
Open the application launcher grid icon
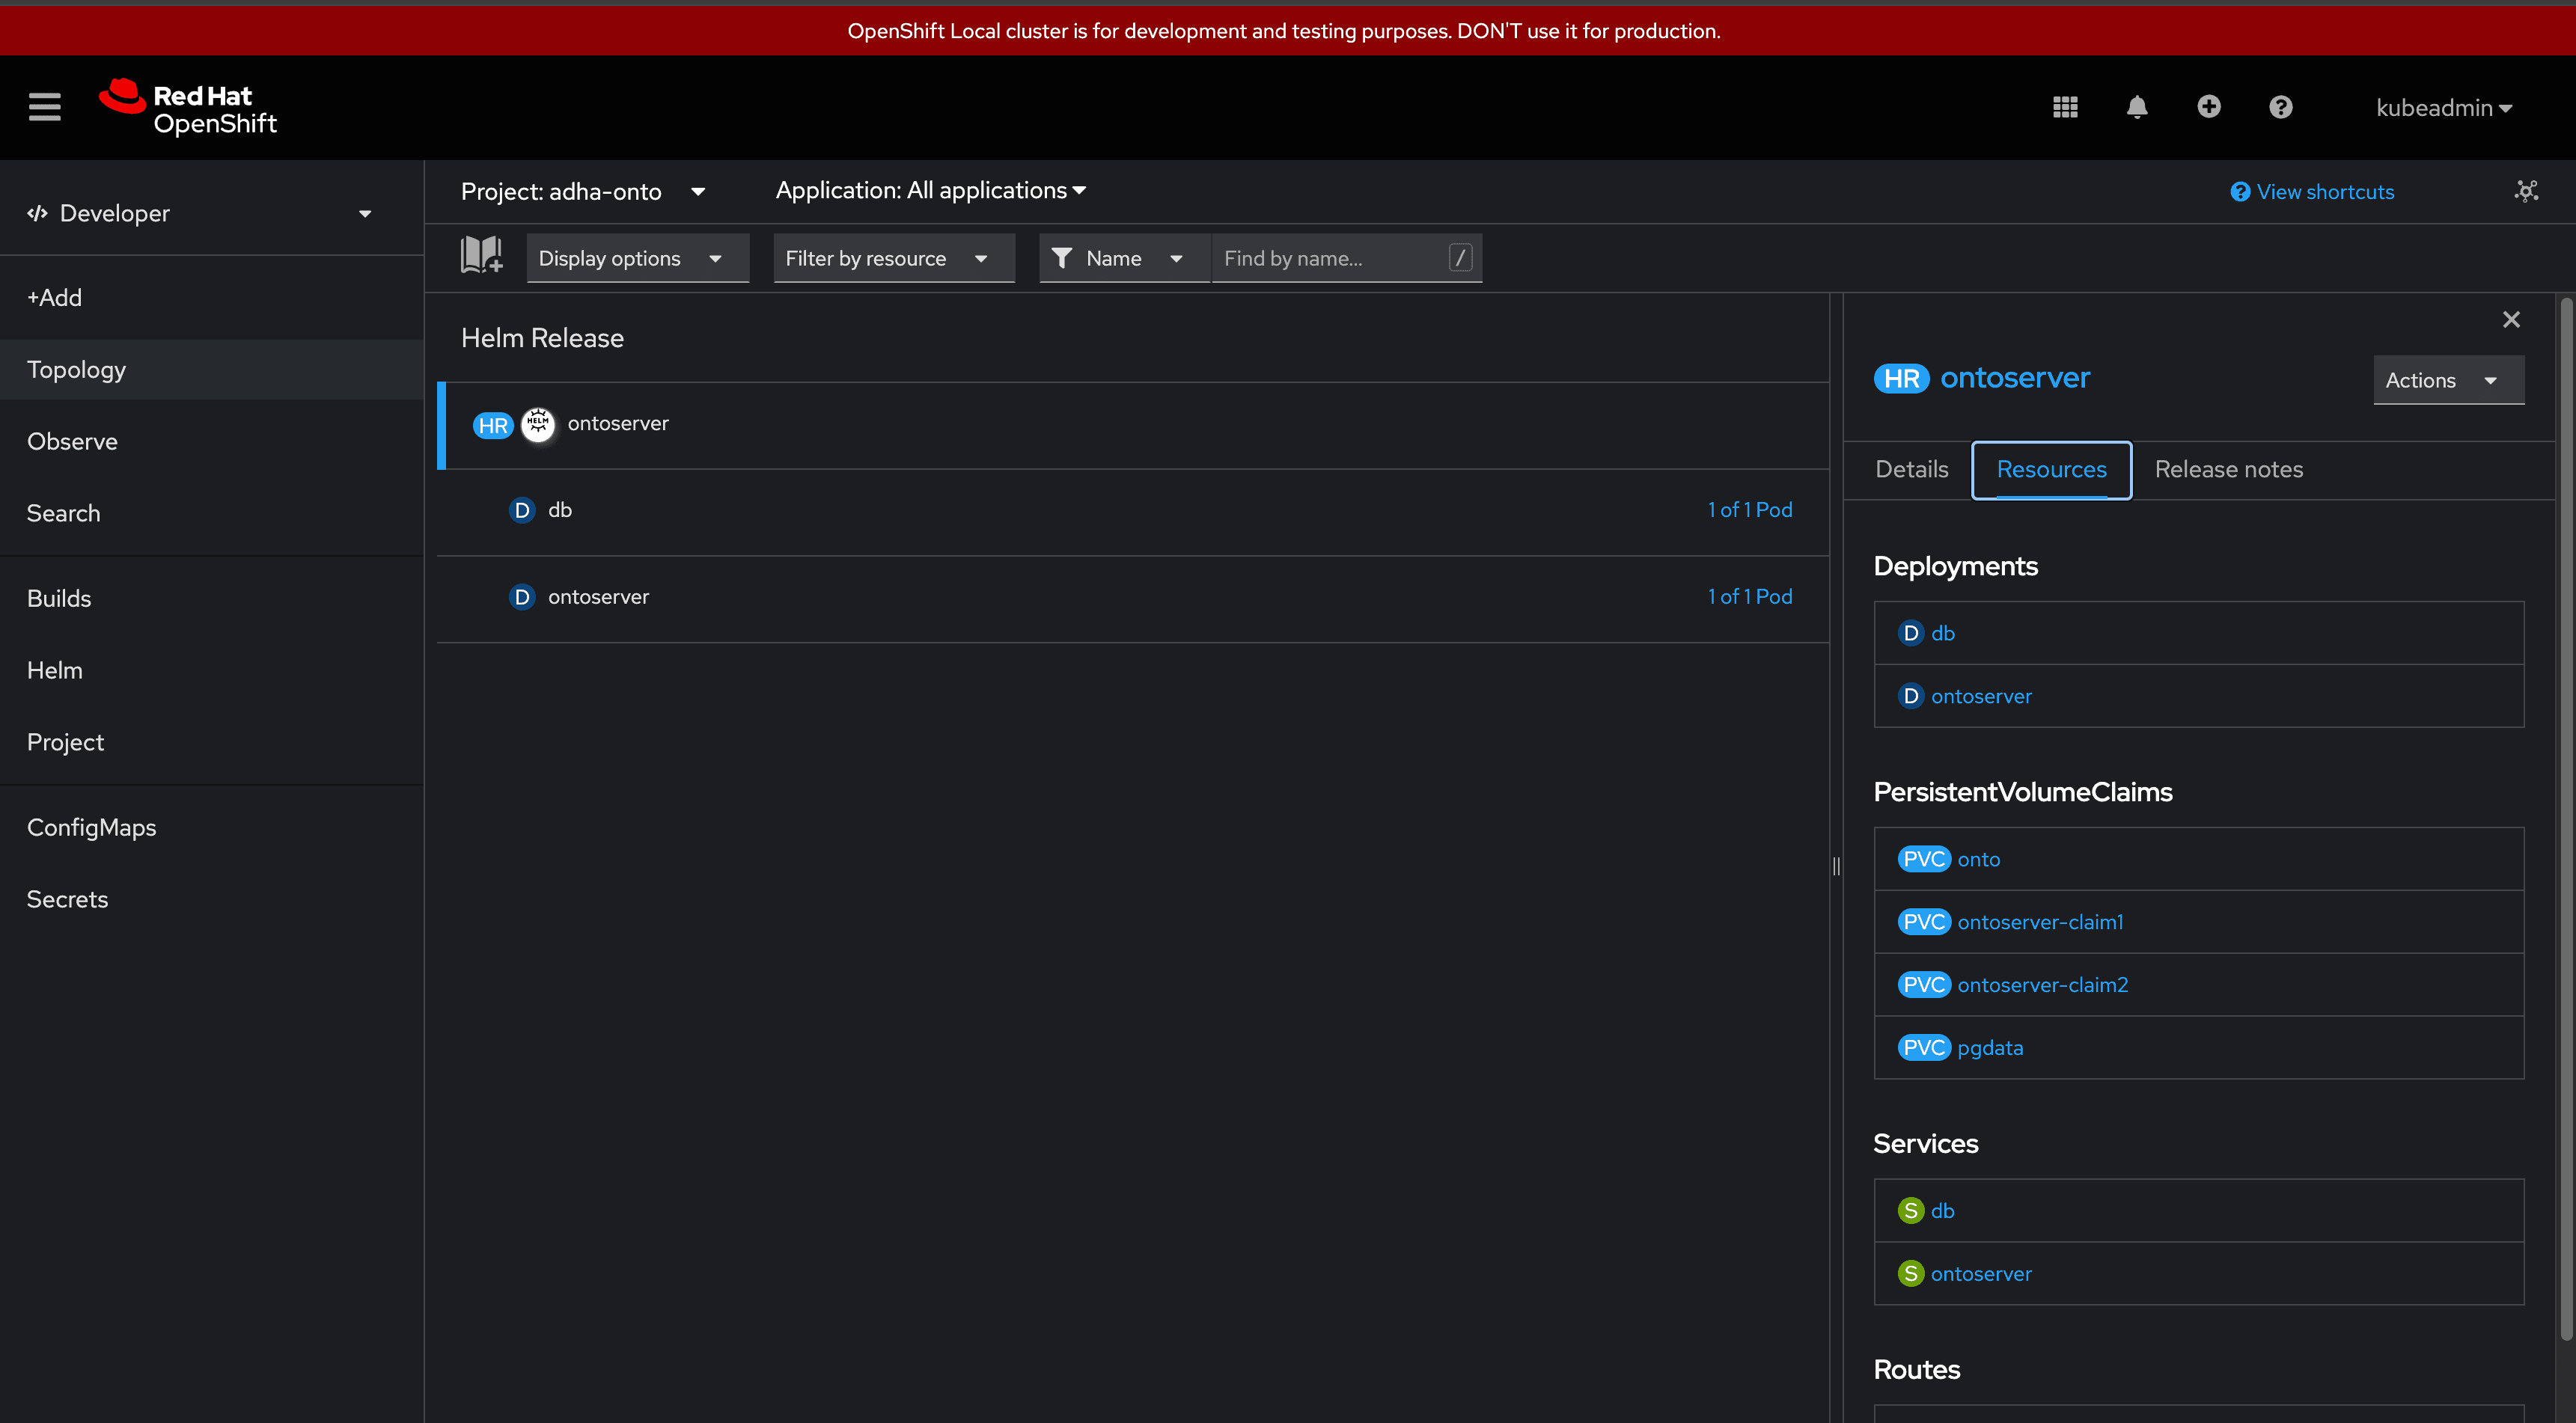point(2065,107)
